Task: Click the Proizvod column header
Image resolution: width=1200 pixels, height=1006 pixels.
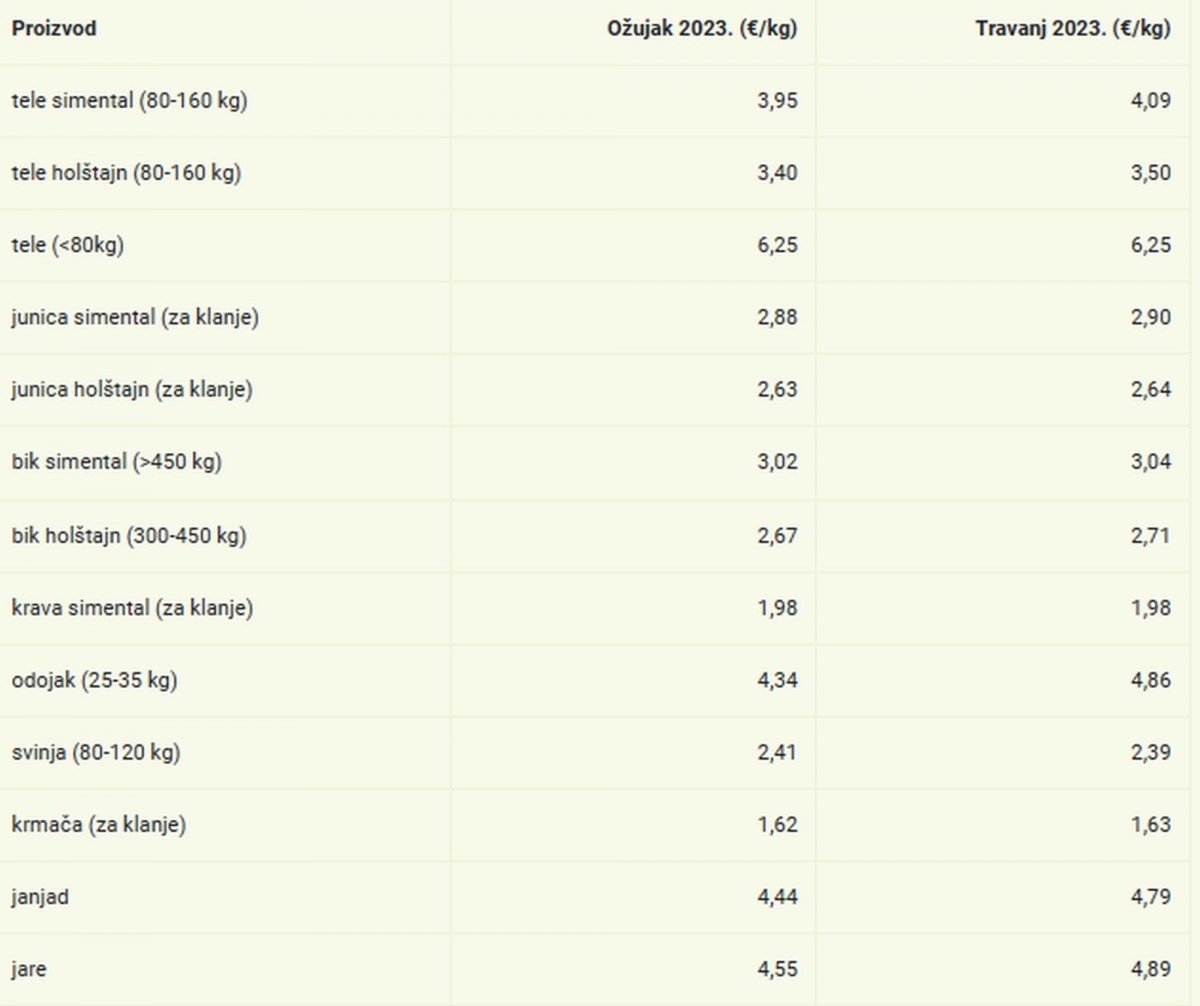Action: [54, 29]
